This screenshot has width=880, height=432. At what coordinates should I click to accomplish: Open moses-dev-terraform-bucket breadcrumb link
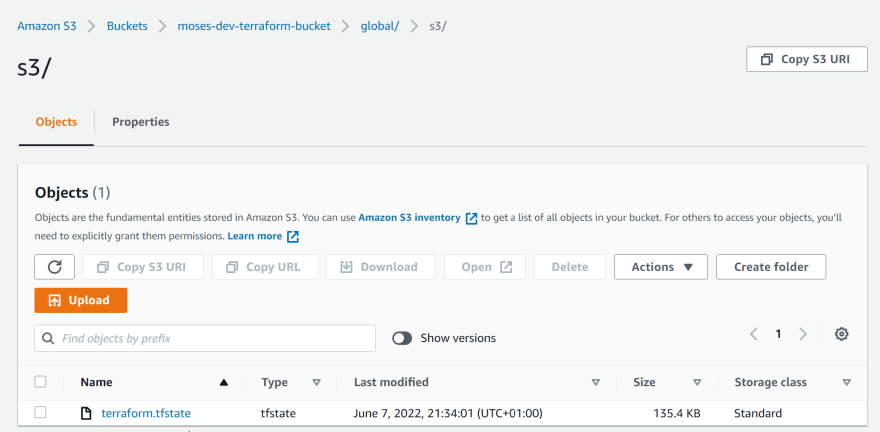point(254,26)
